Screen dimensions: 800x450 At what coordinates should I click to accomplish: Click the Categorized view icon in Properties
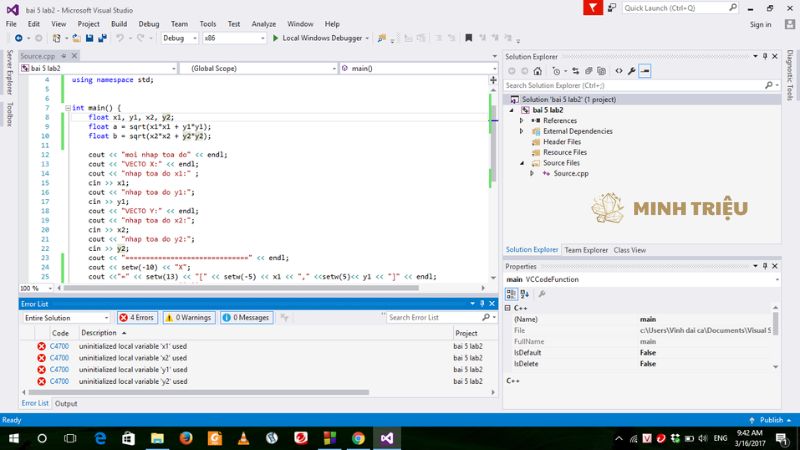pyautogui.click(x=511, y=294)
